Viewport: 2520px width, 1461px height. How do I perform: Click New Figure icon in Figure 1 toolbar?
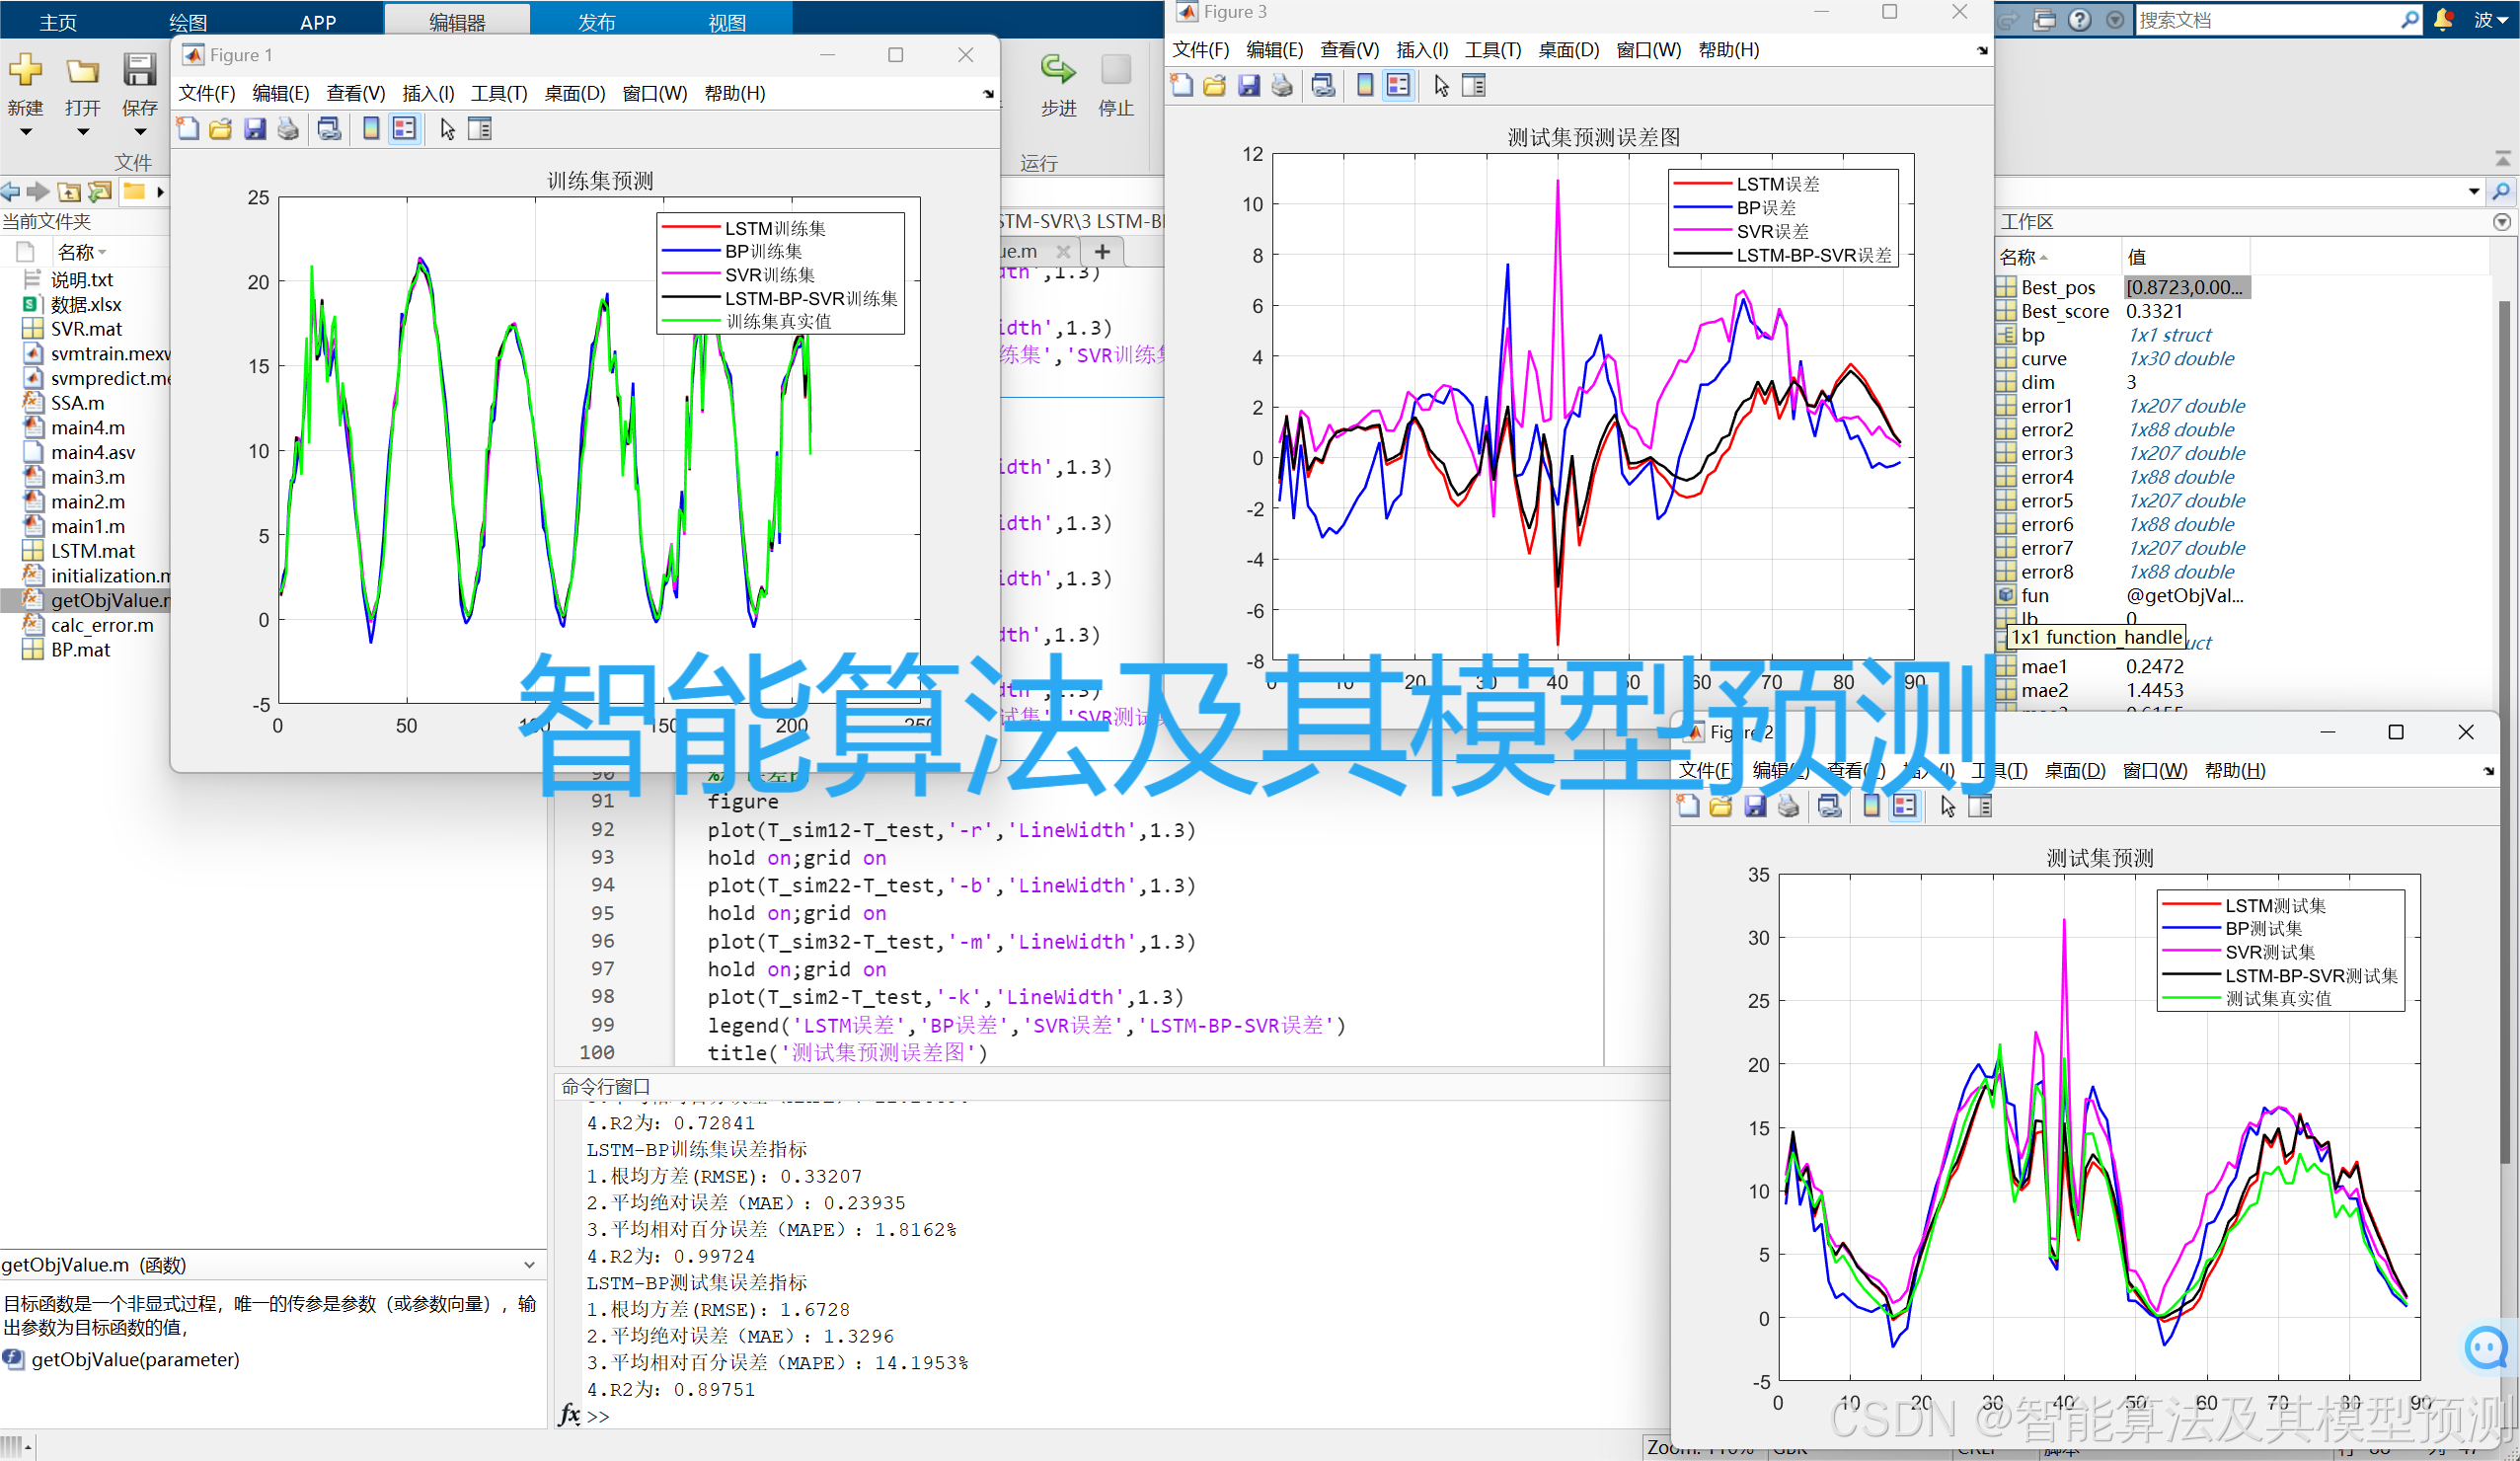coord(188,129)
